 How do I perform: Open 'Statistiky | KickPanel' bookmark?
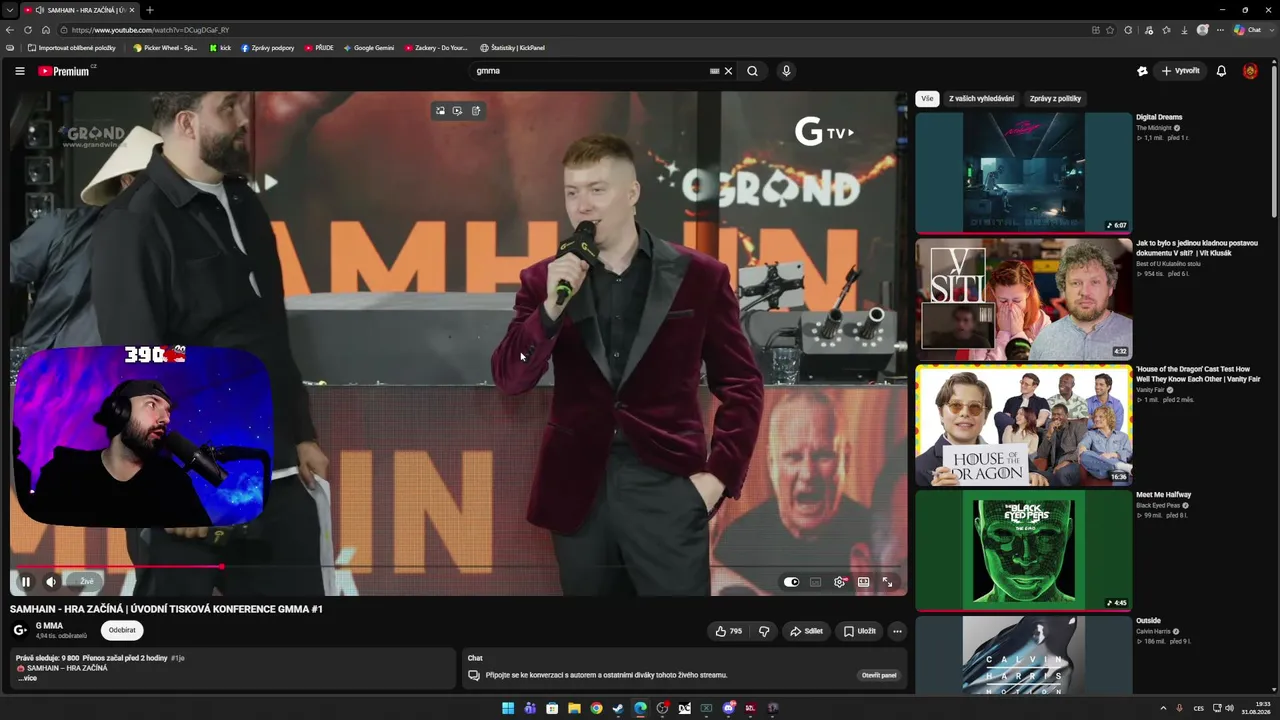(x=512, y=48)
